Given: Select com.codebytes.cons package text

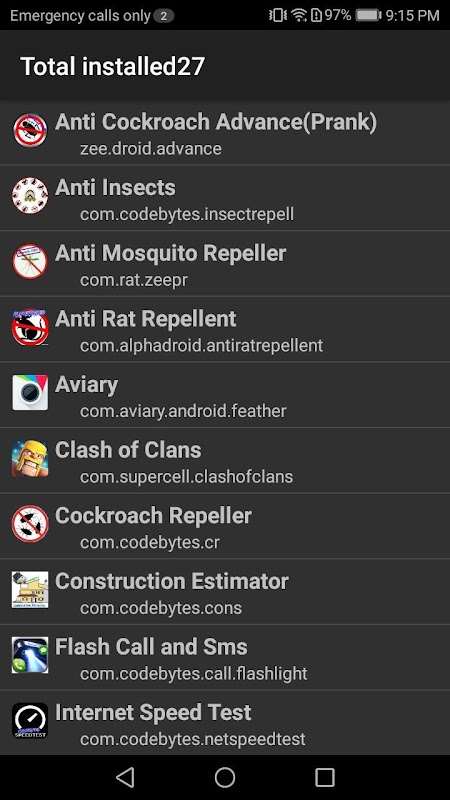Looking at the screenshot, I should coord(161,608).
